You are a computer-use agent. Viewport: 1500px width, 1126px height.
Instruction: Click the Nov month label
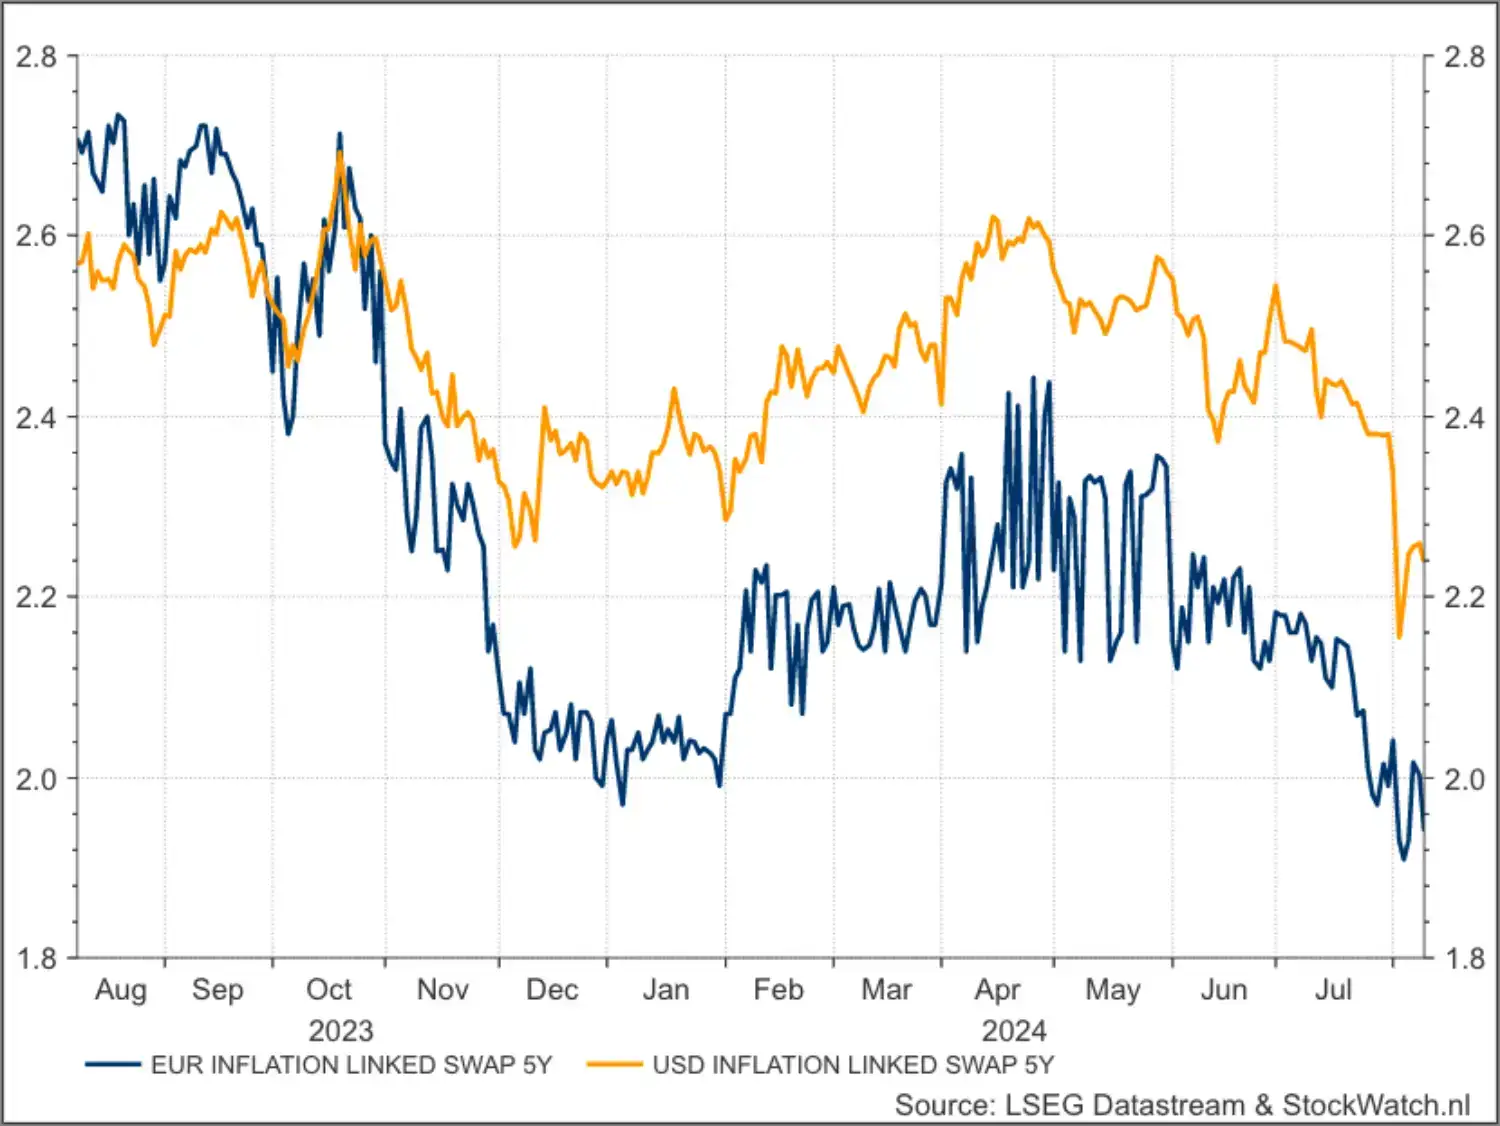tap(442, 989)
